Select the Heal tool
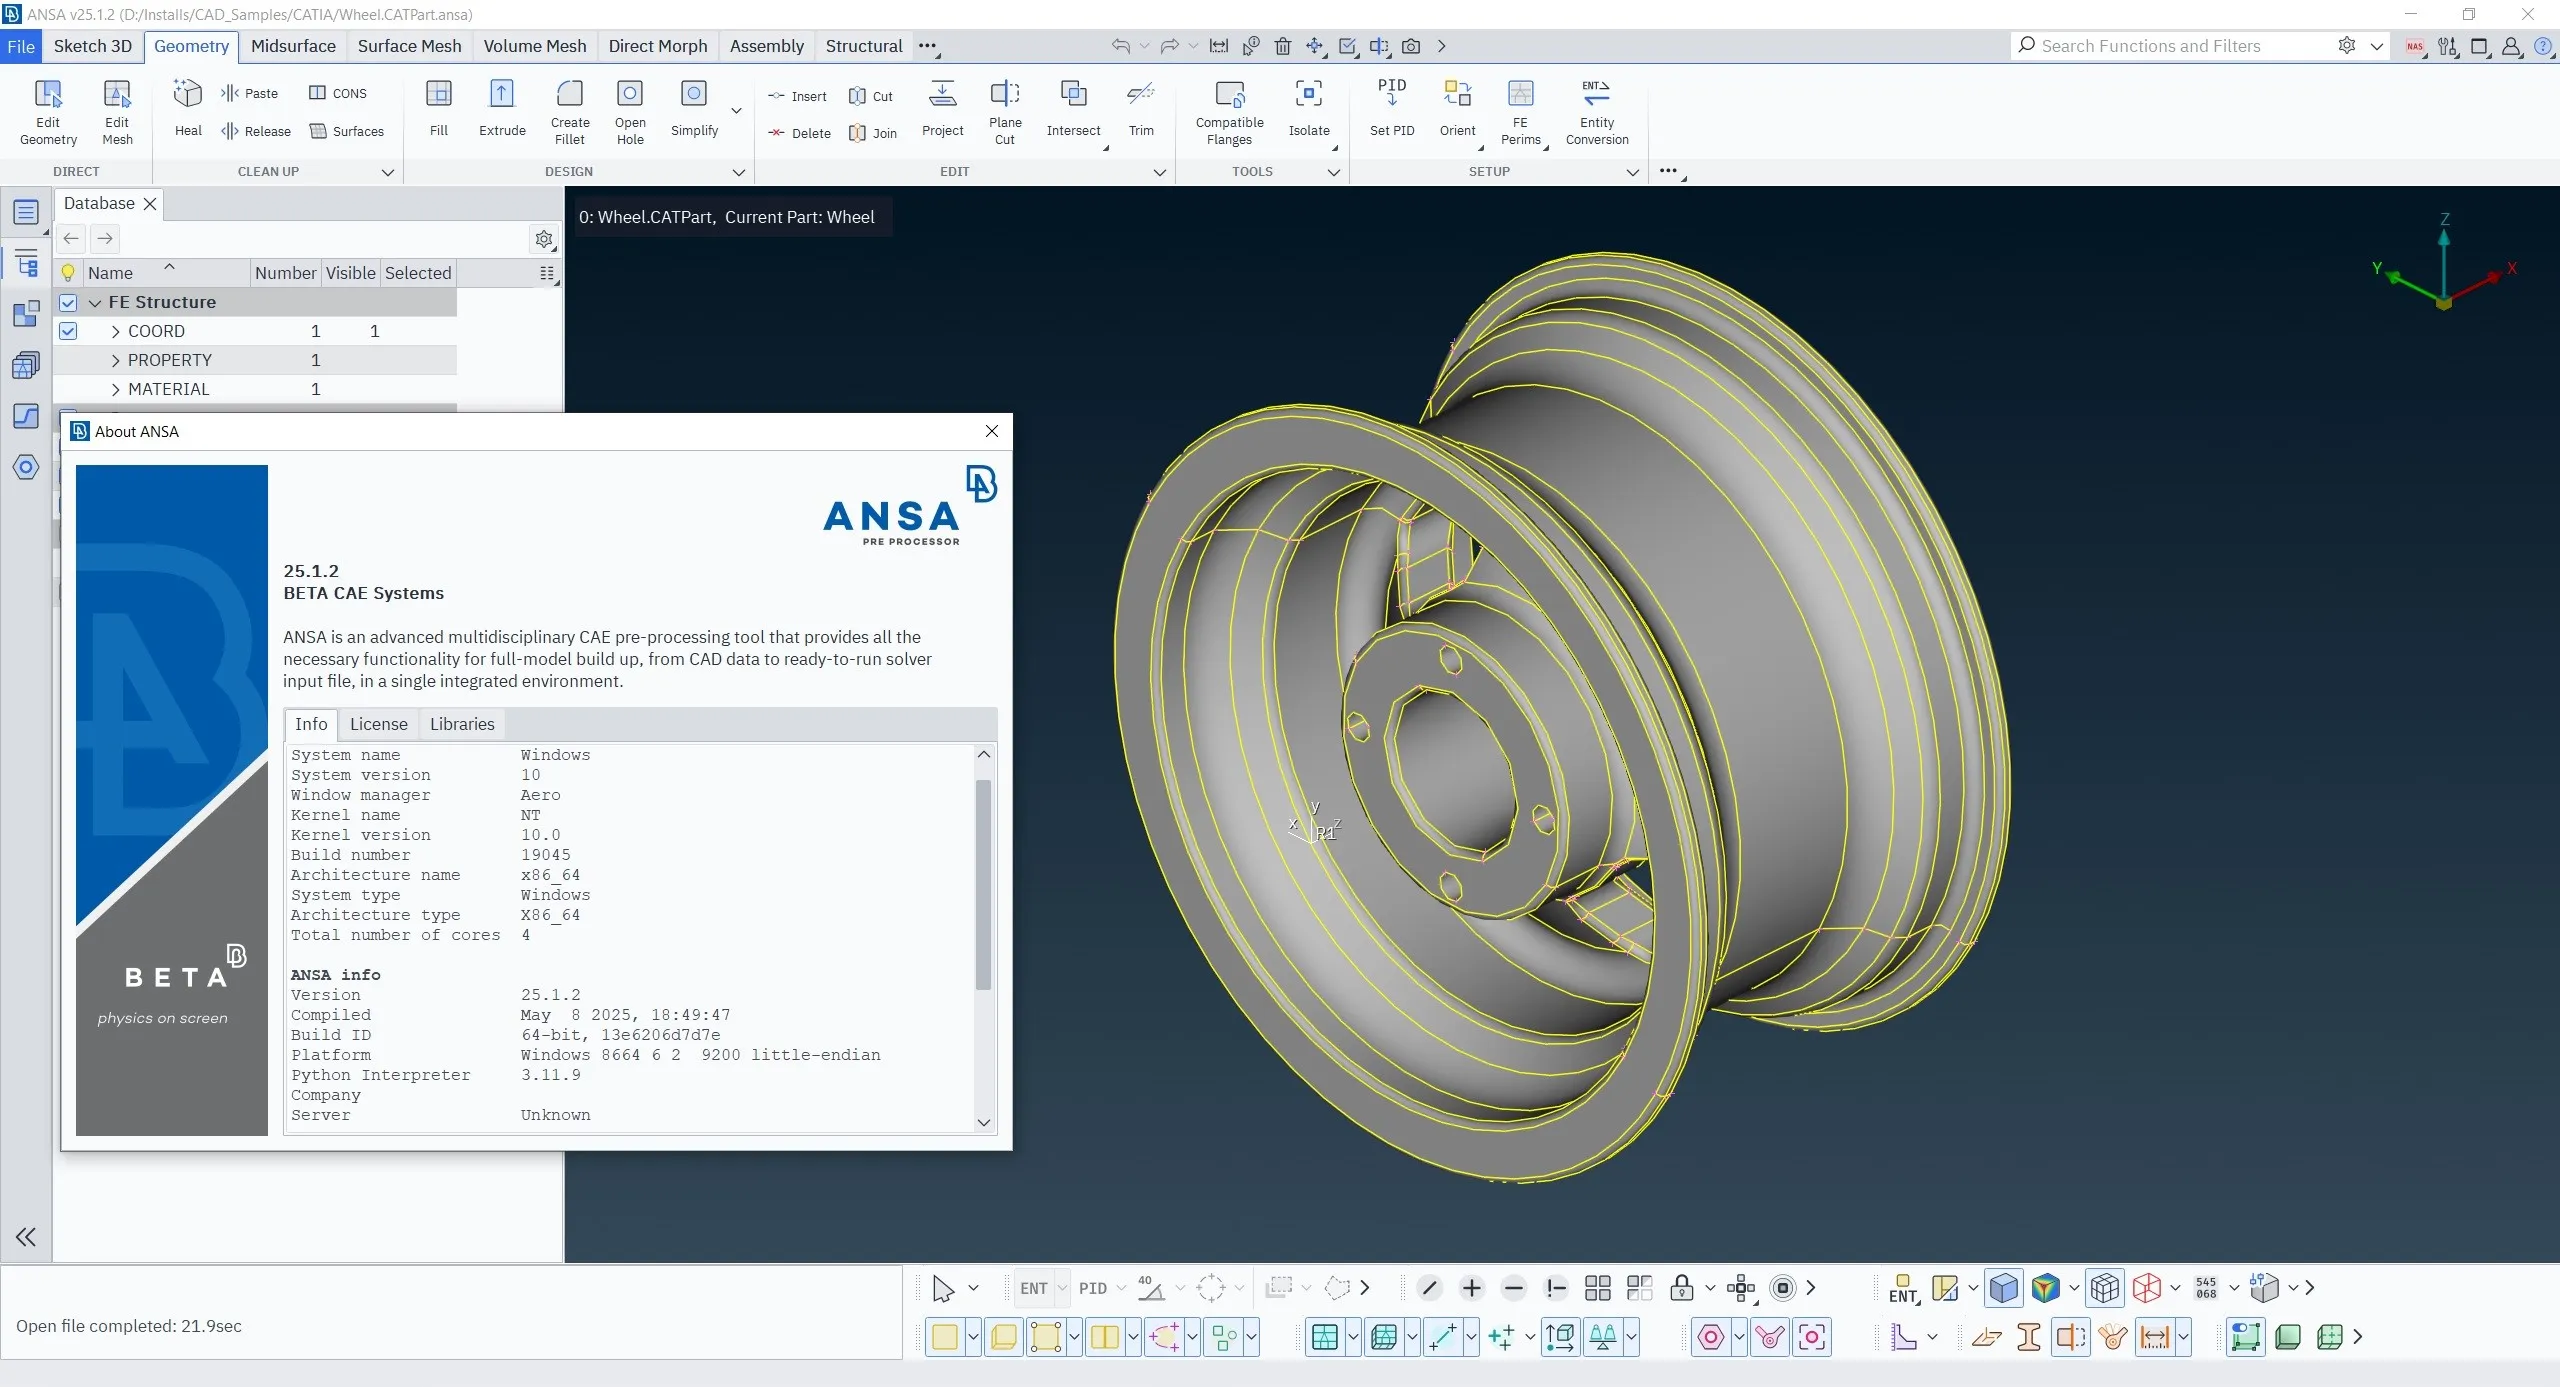This screenshot has height=1387, width=2560. [x=188, y=108]
